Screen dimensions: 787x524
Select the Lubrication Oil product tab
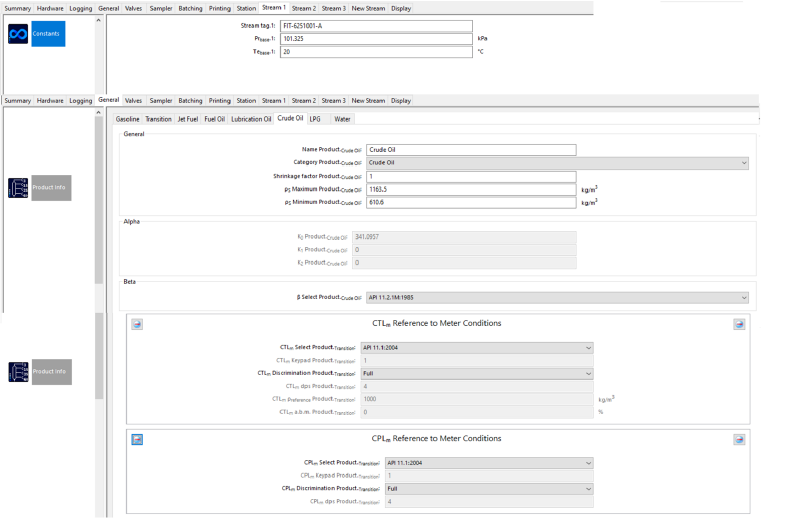pos(251,119)
